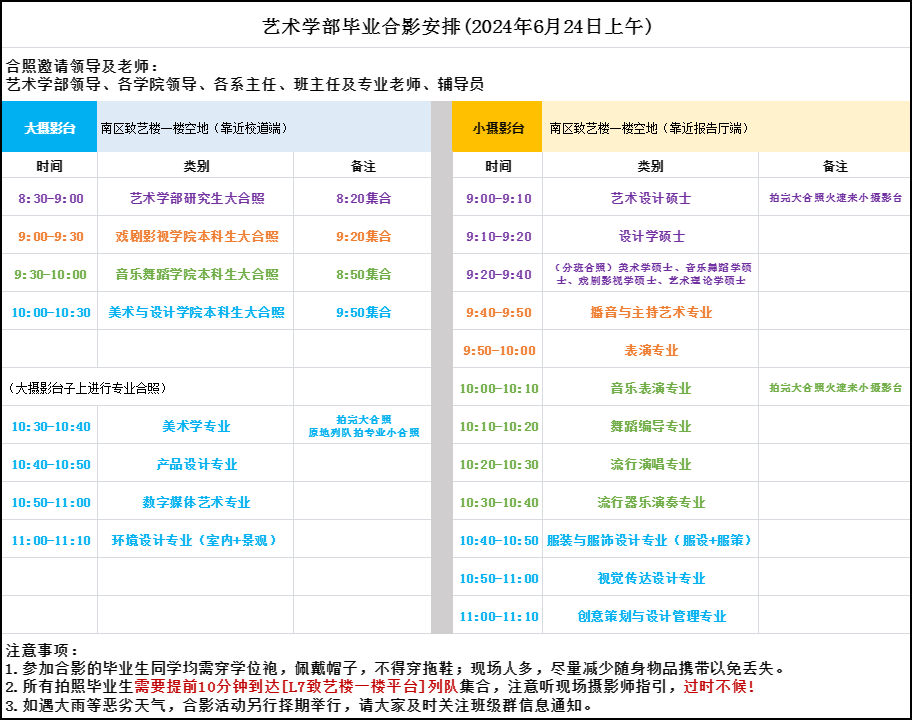Click the 美术学专业 cell
The width and height of the screenshot is (912, 720).
click(x=196, y=427)
